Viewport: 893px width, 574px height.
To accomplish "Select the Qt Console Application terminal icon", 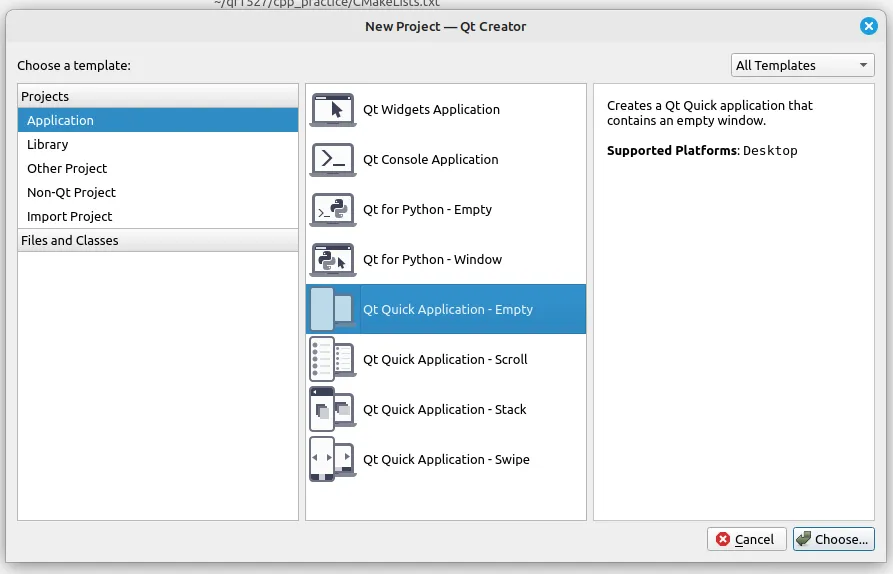I will coord(333,159).
